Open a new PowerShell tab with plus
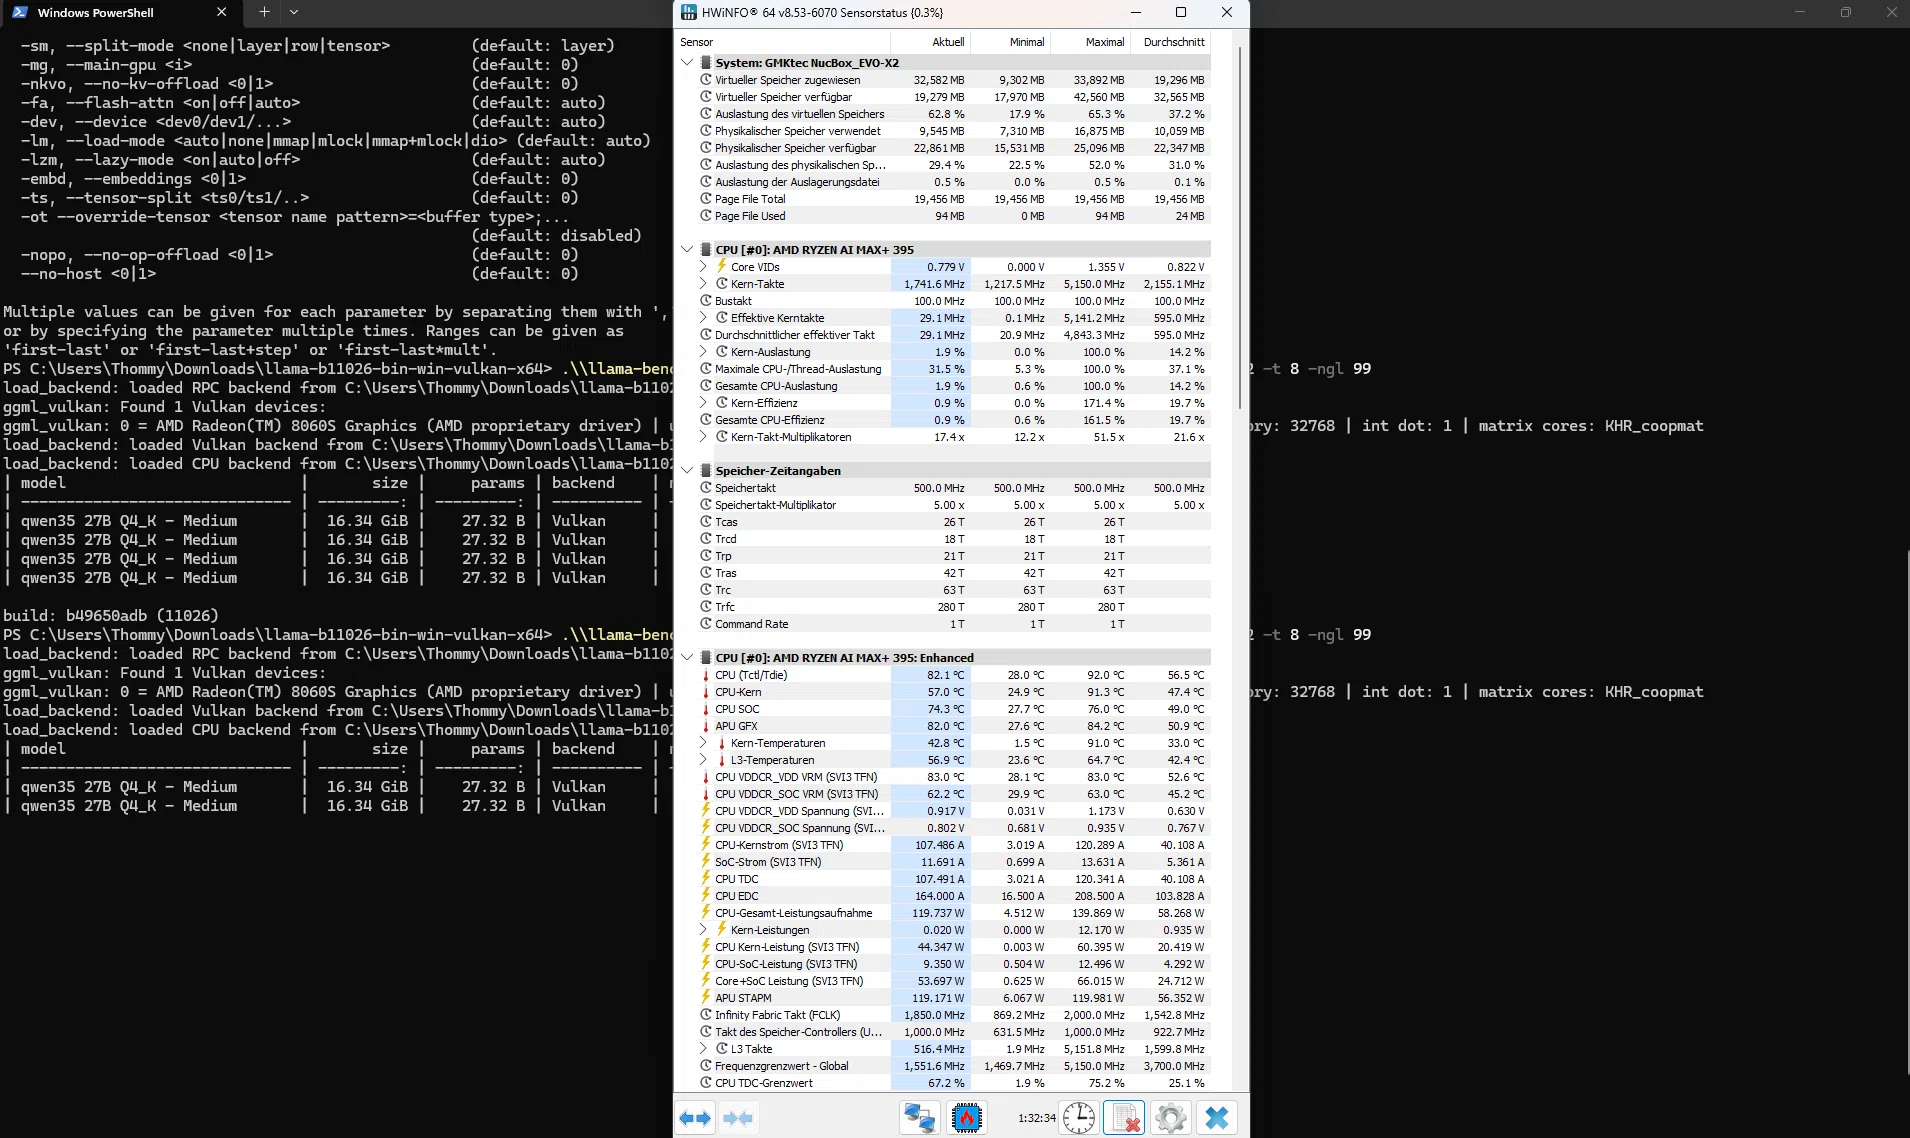Image resolution: width=1910 pixels, height=1138 pixels. point(264,13)
